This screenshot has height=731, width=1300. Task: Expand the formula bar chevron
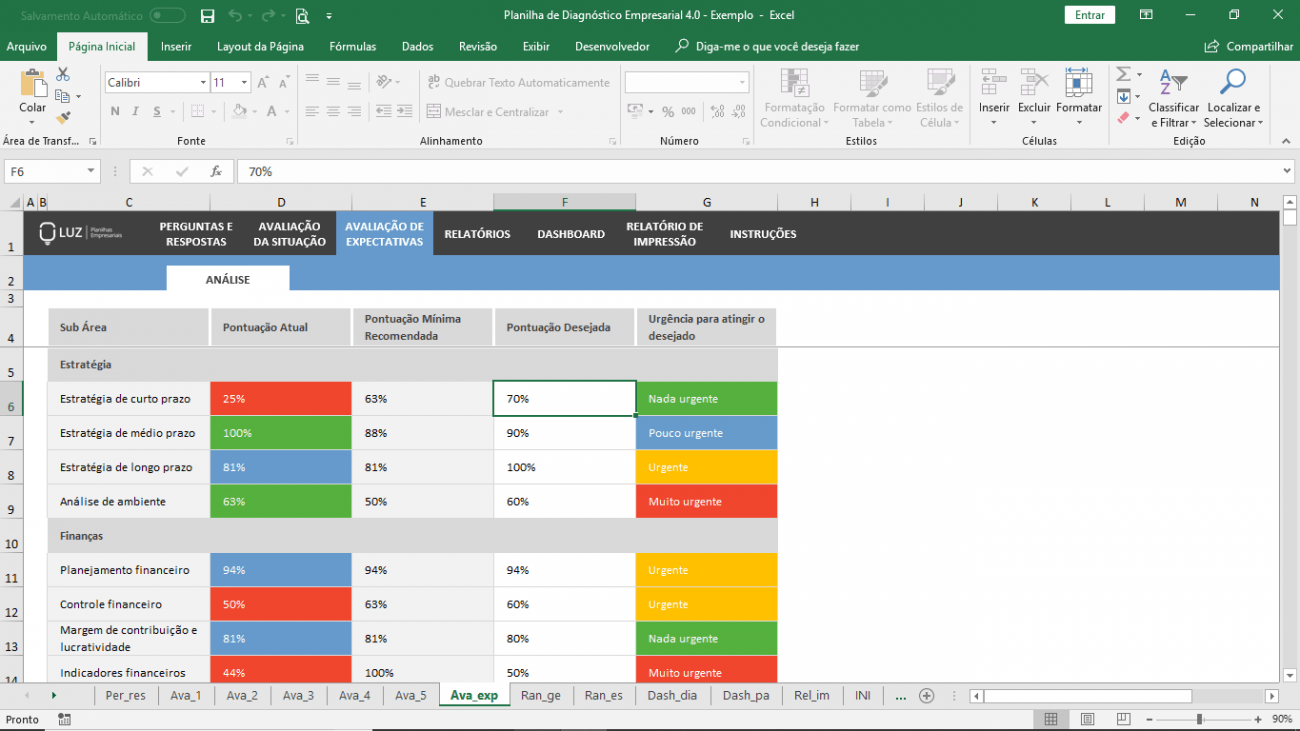click(x=1287, y=172)
